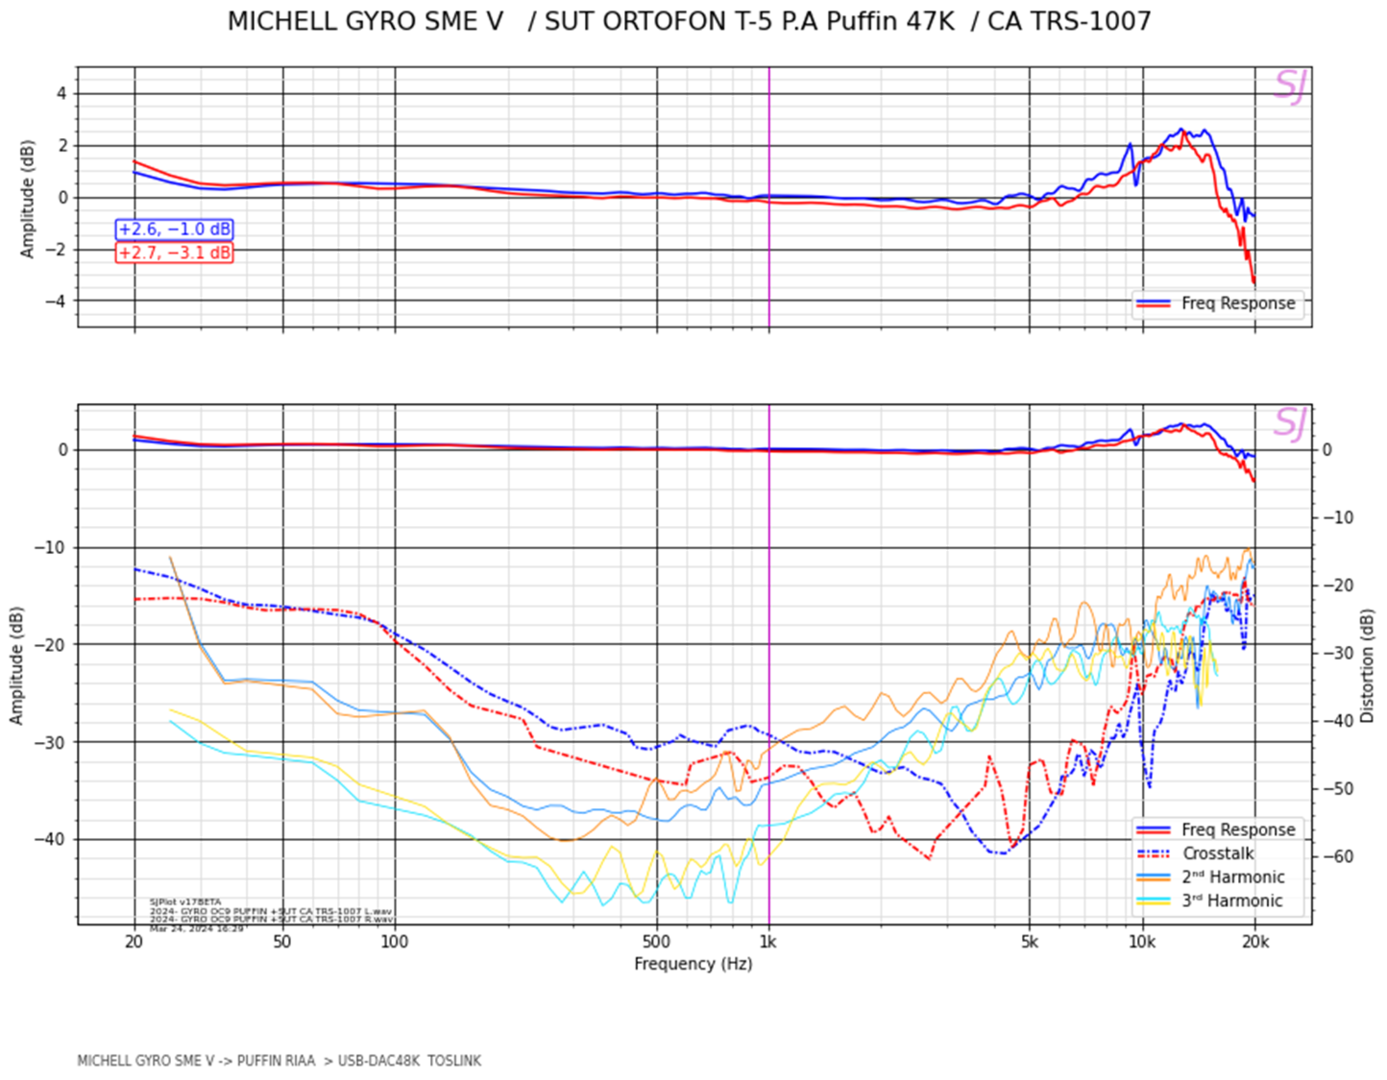Screen dimensions: 1387x1080
Task: Click 'Amplitude (dB)' label of bottom plot
Action: (x=16, y=665)
